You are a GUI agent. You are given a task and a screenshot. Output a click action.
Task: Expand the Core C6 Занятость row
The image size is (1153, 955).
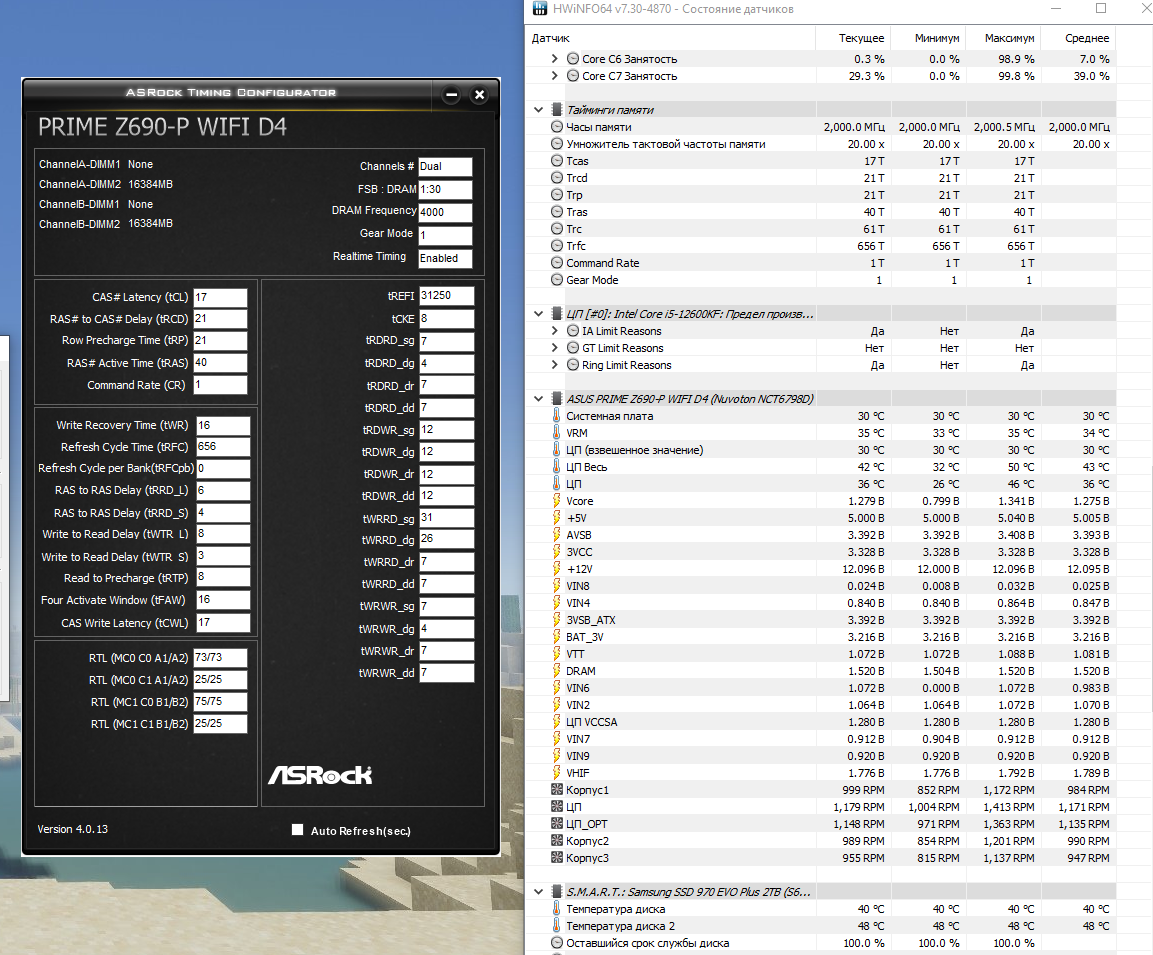(x=554, y=59)
